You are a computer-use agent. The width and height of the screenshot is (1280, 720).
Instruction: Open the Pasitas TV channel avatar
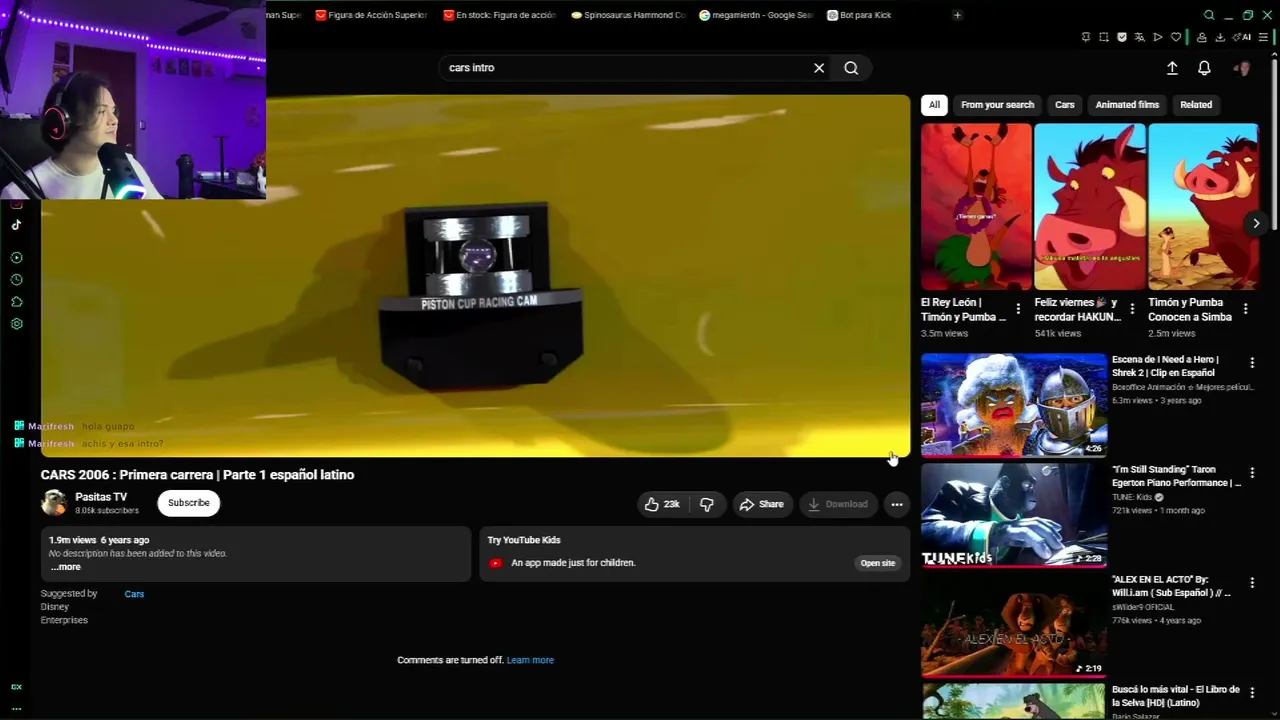[53, 503]
